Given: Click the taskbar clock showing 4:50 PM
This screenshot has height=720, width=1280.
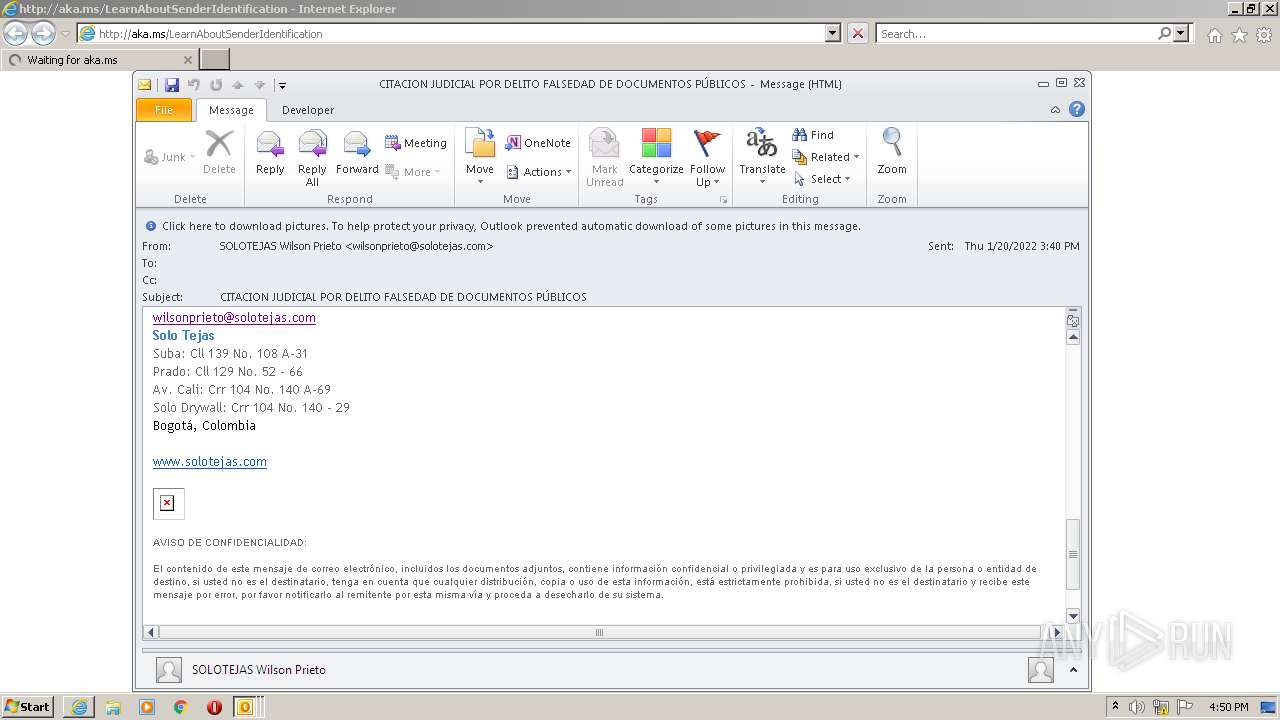Looking at the screenshot, I should (x=1228, y=707).
